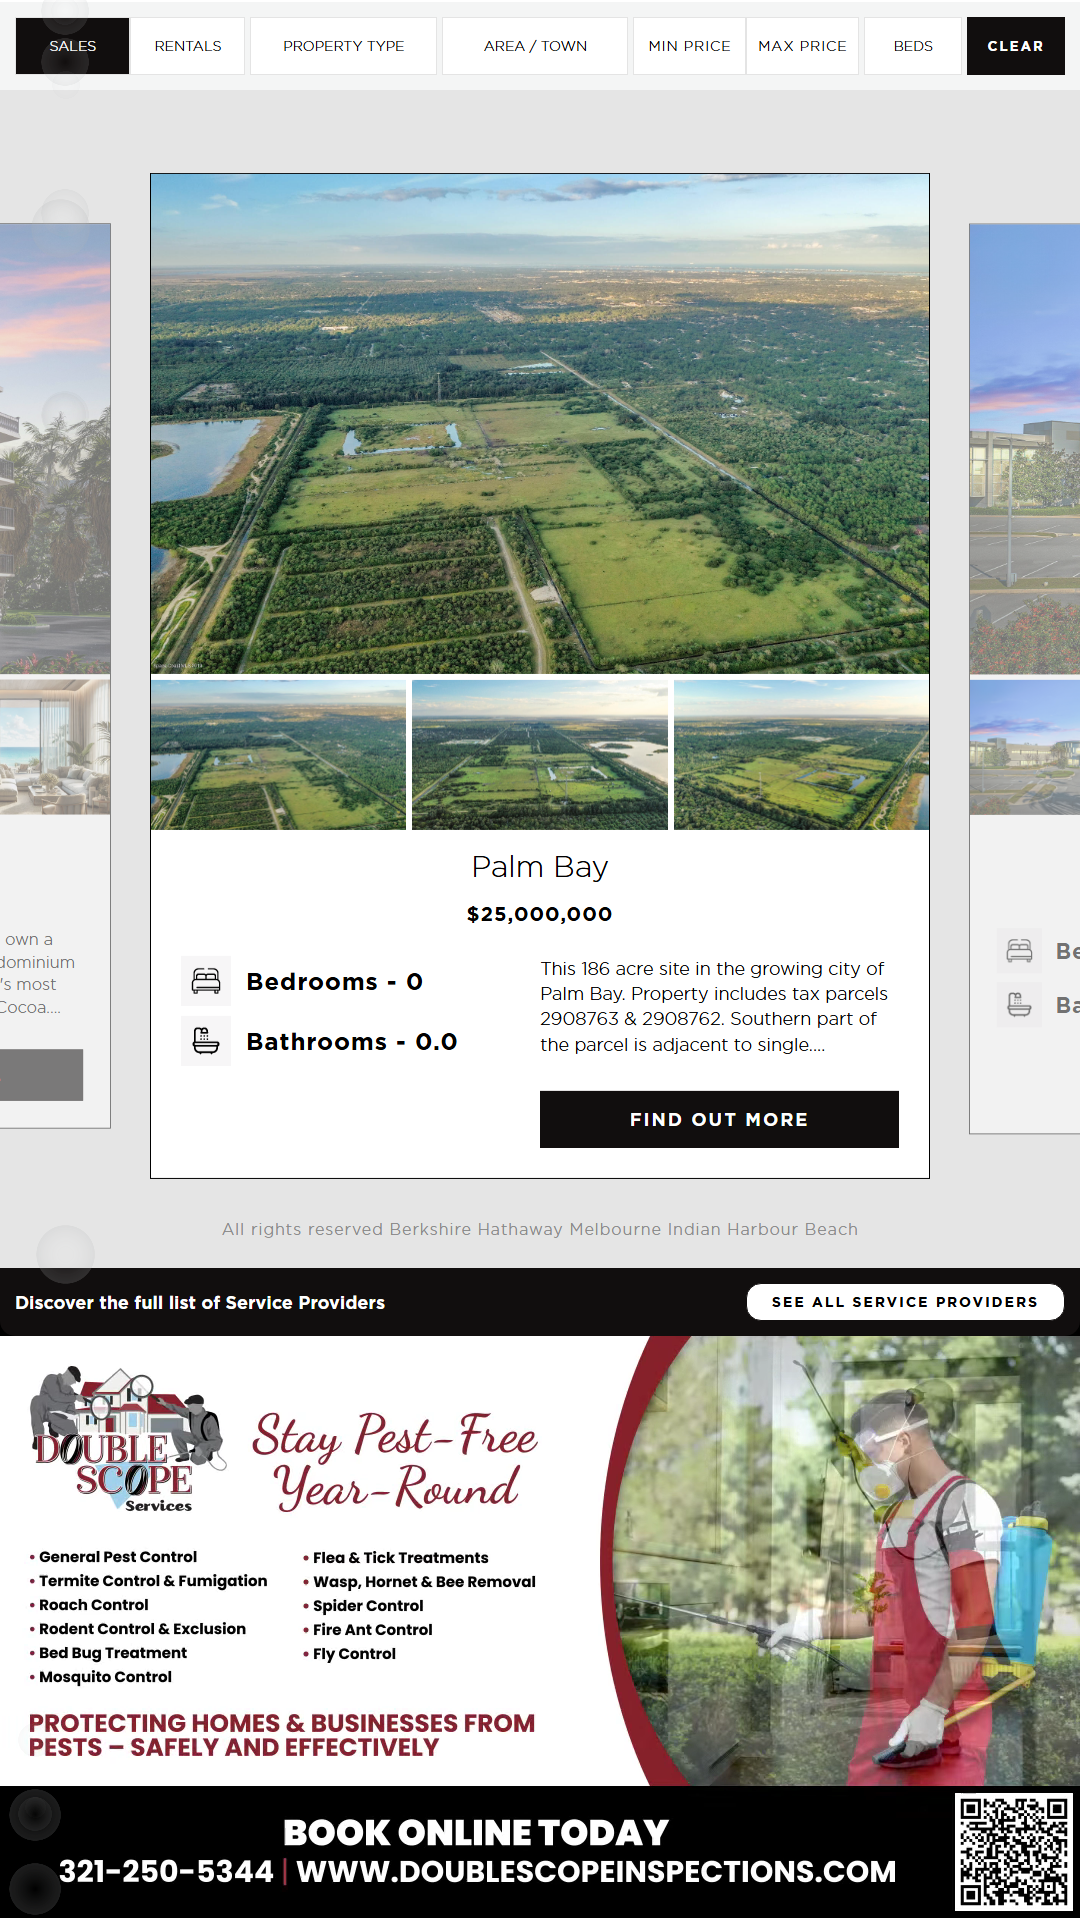This screenshot has height=1920, width=1080.
Task: Click the bathtub icon on the right listing card
Action: pos(1020,1004)
